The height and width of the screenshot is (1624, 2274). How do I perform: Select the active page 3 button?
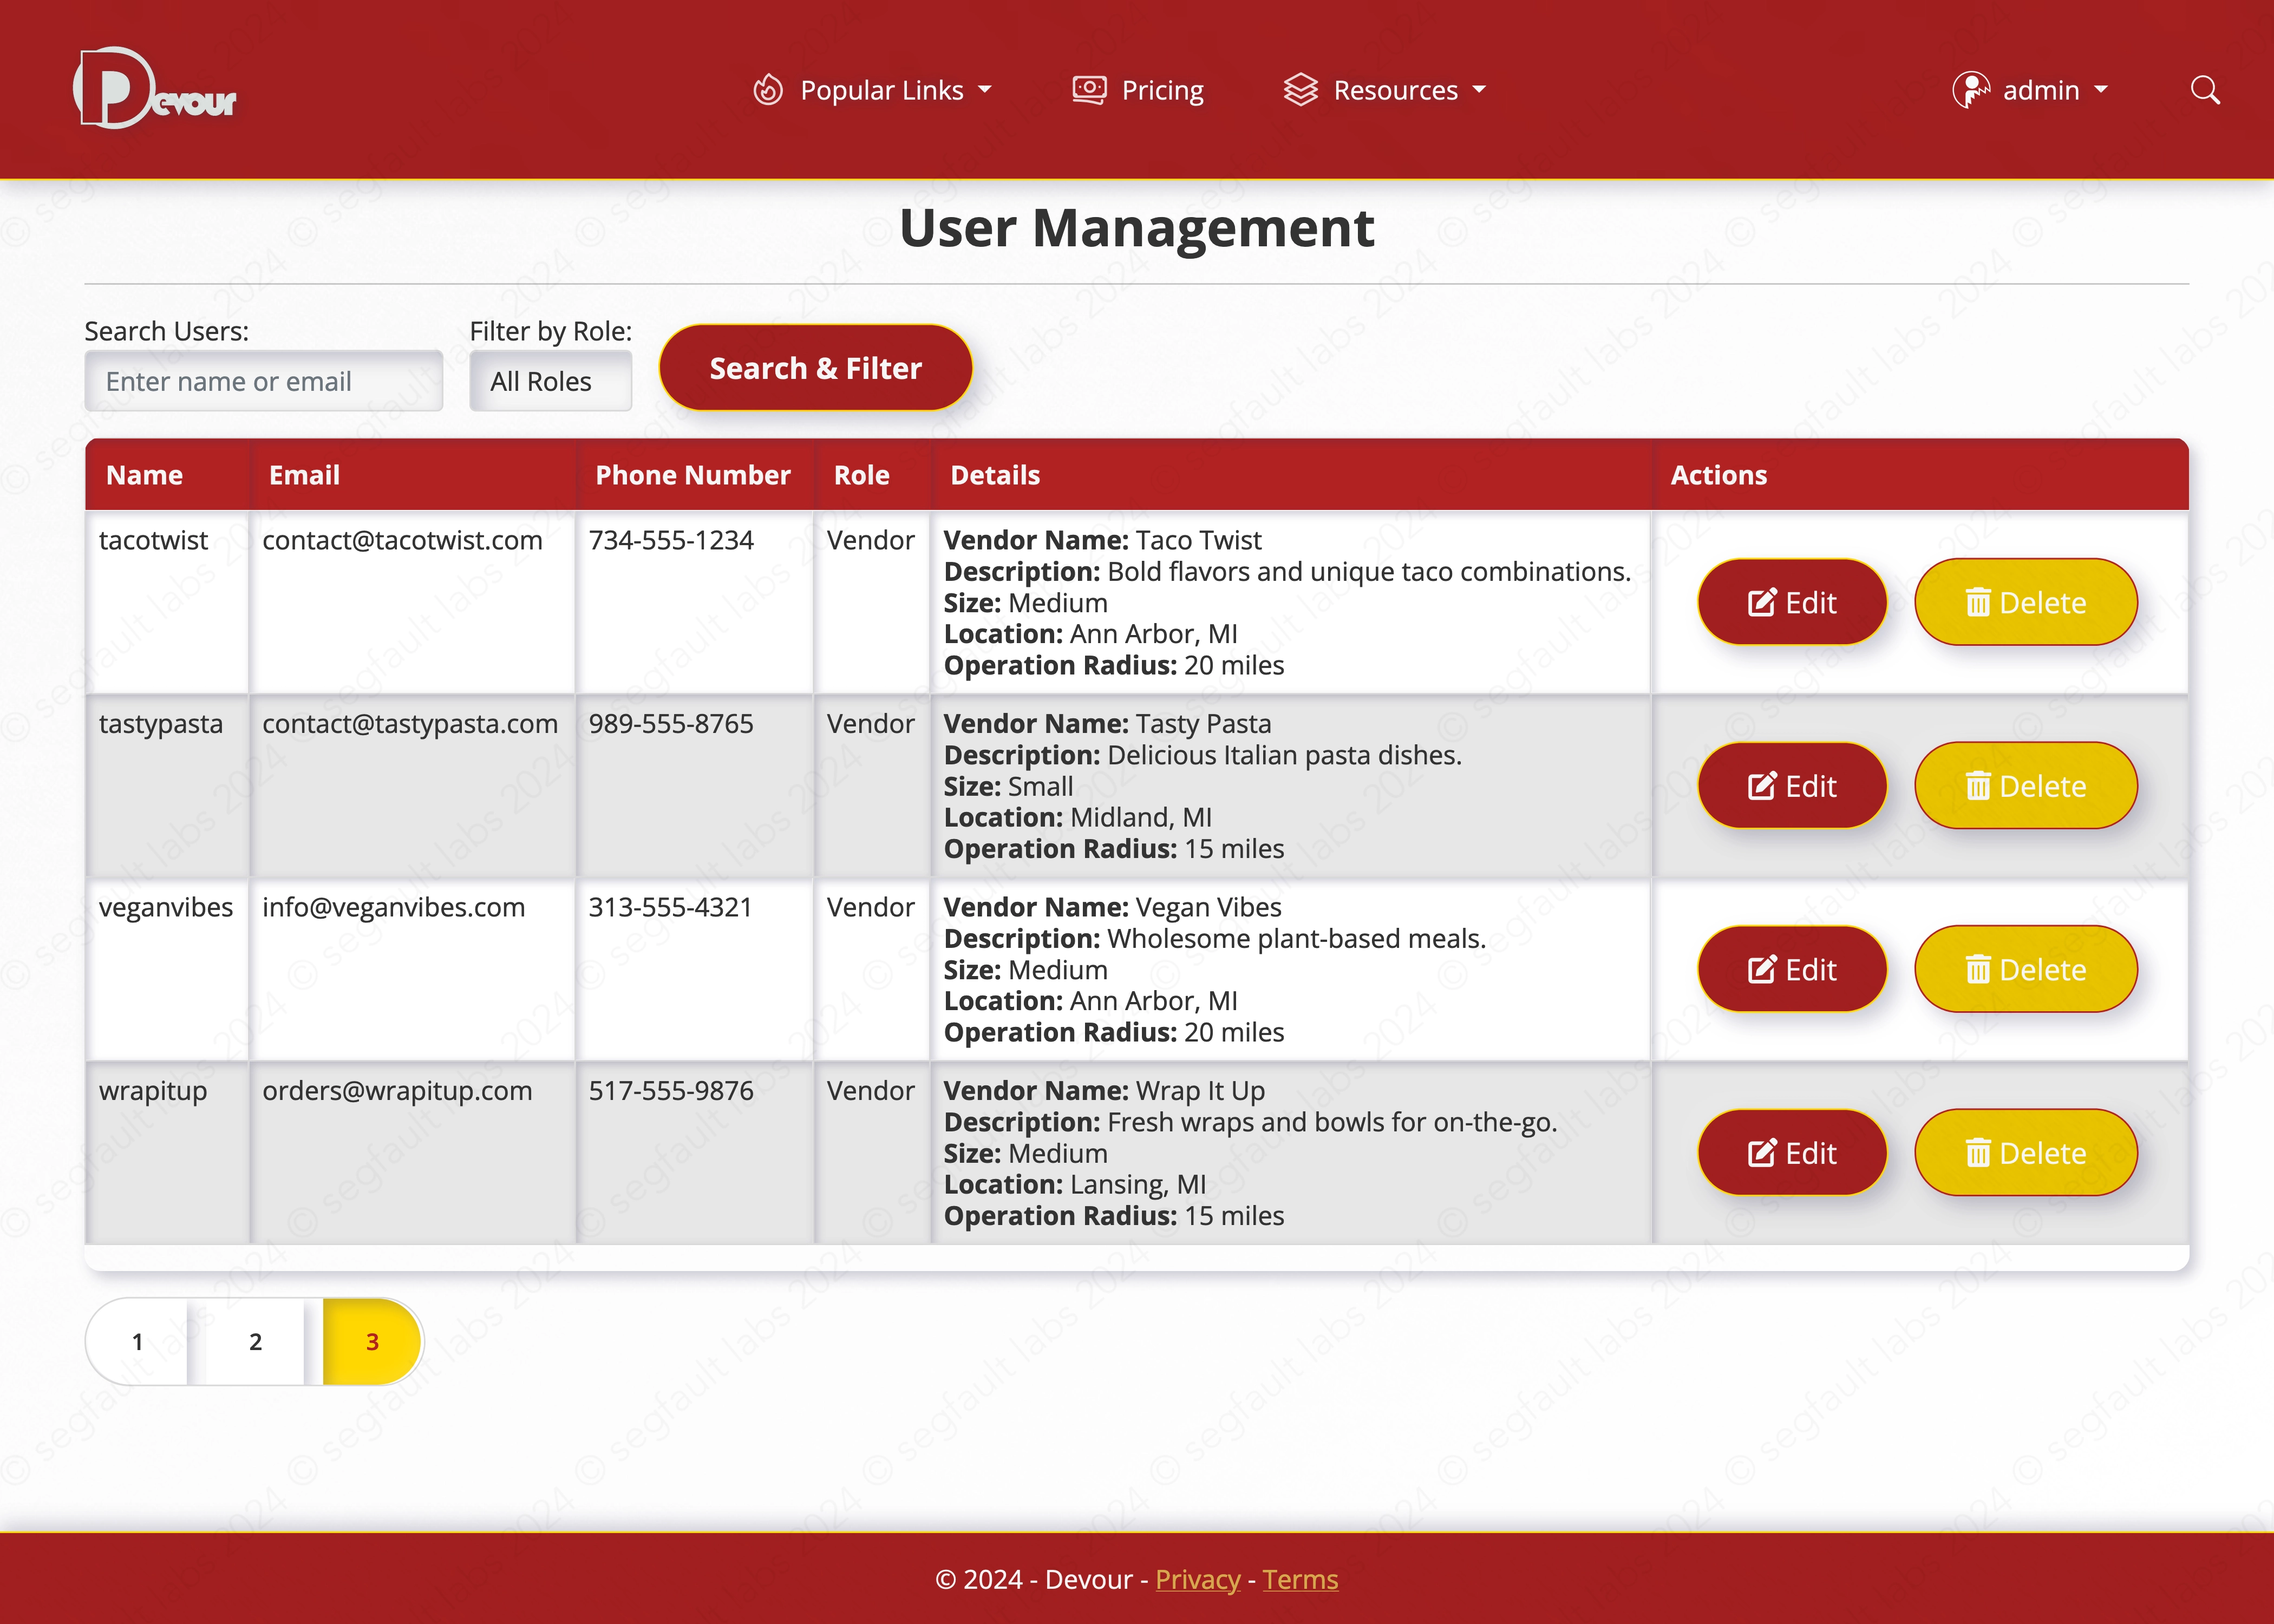(372, 1341)
